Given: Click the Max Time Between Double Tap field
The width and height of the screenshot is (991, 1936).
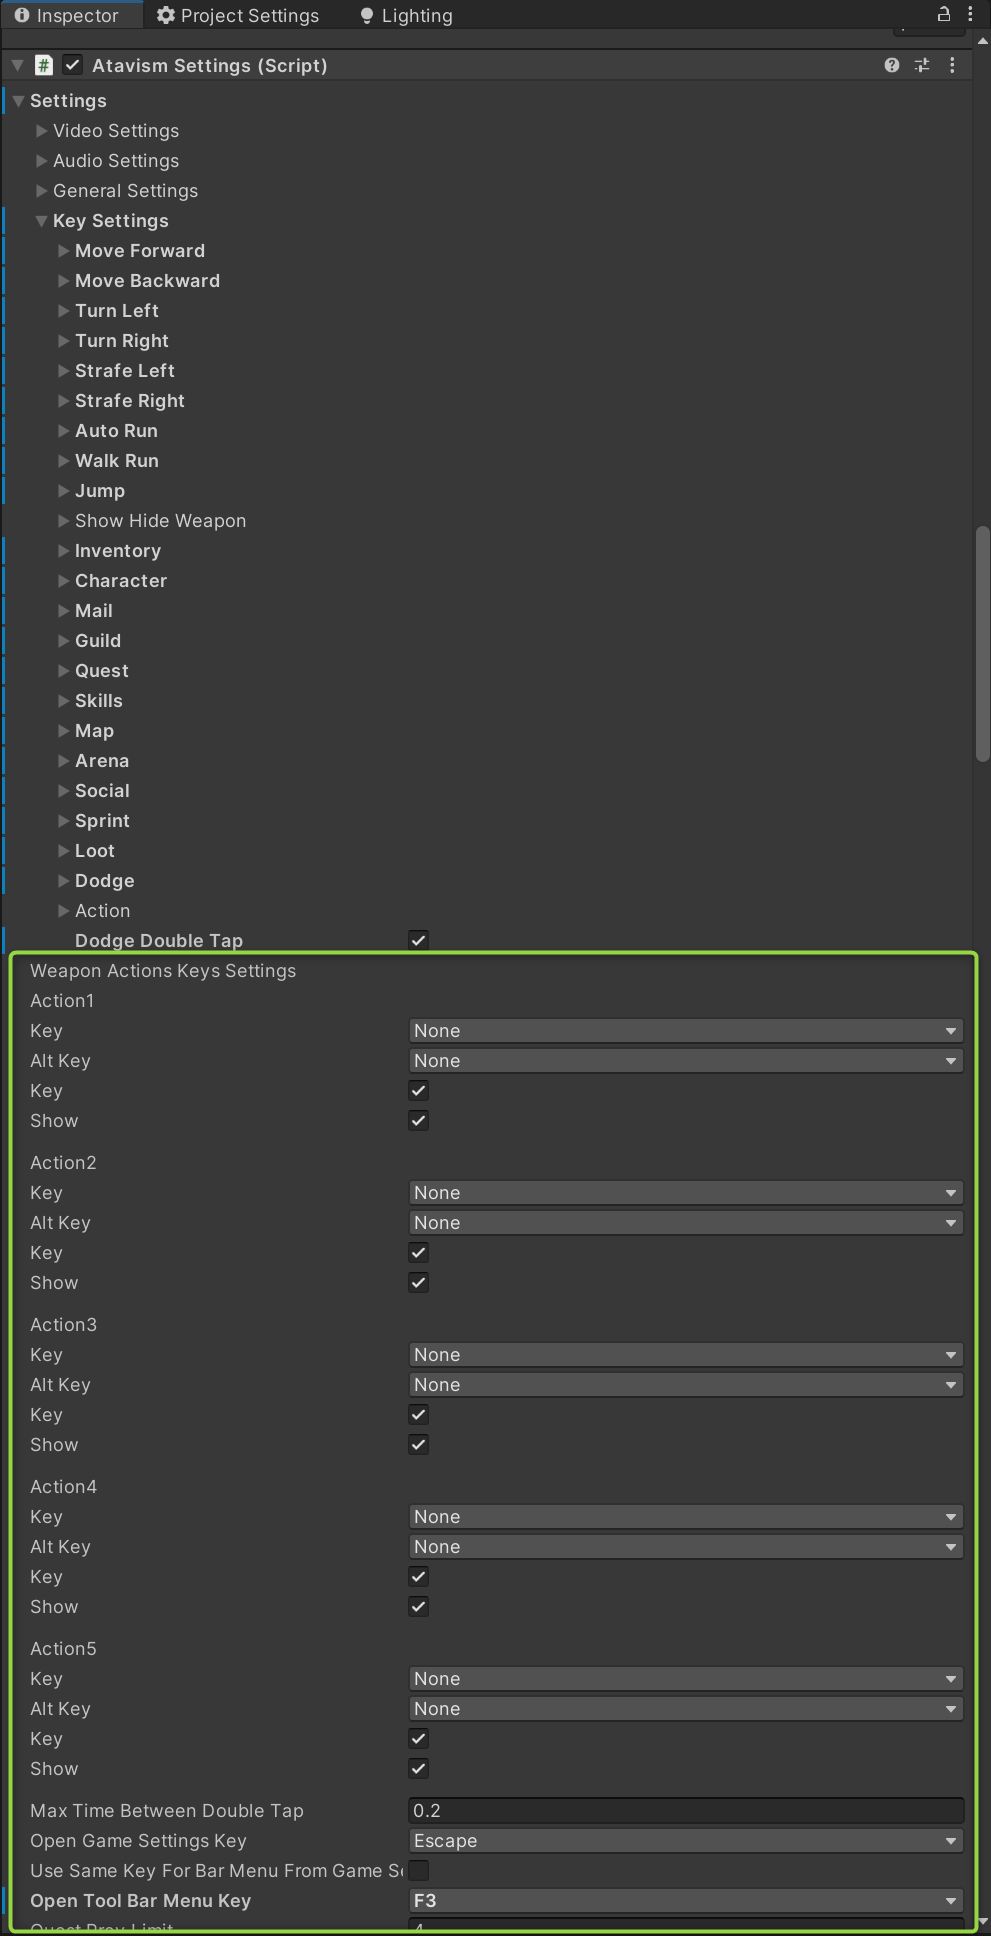Looking at the screenshot, I should pyautogui.click(x=686, y=1811).
